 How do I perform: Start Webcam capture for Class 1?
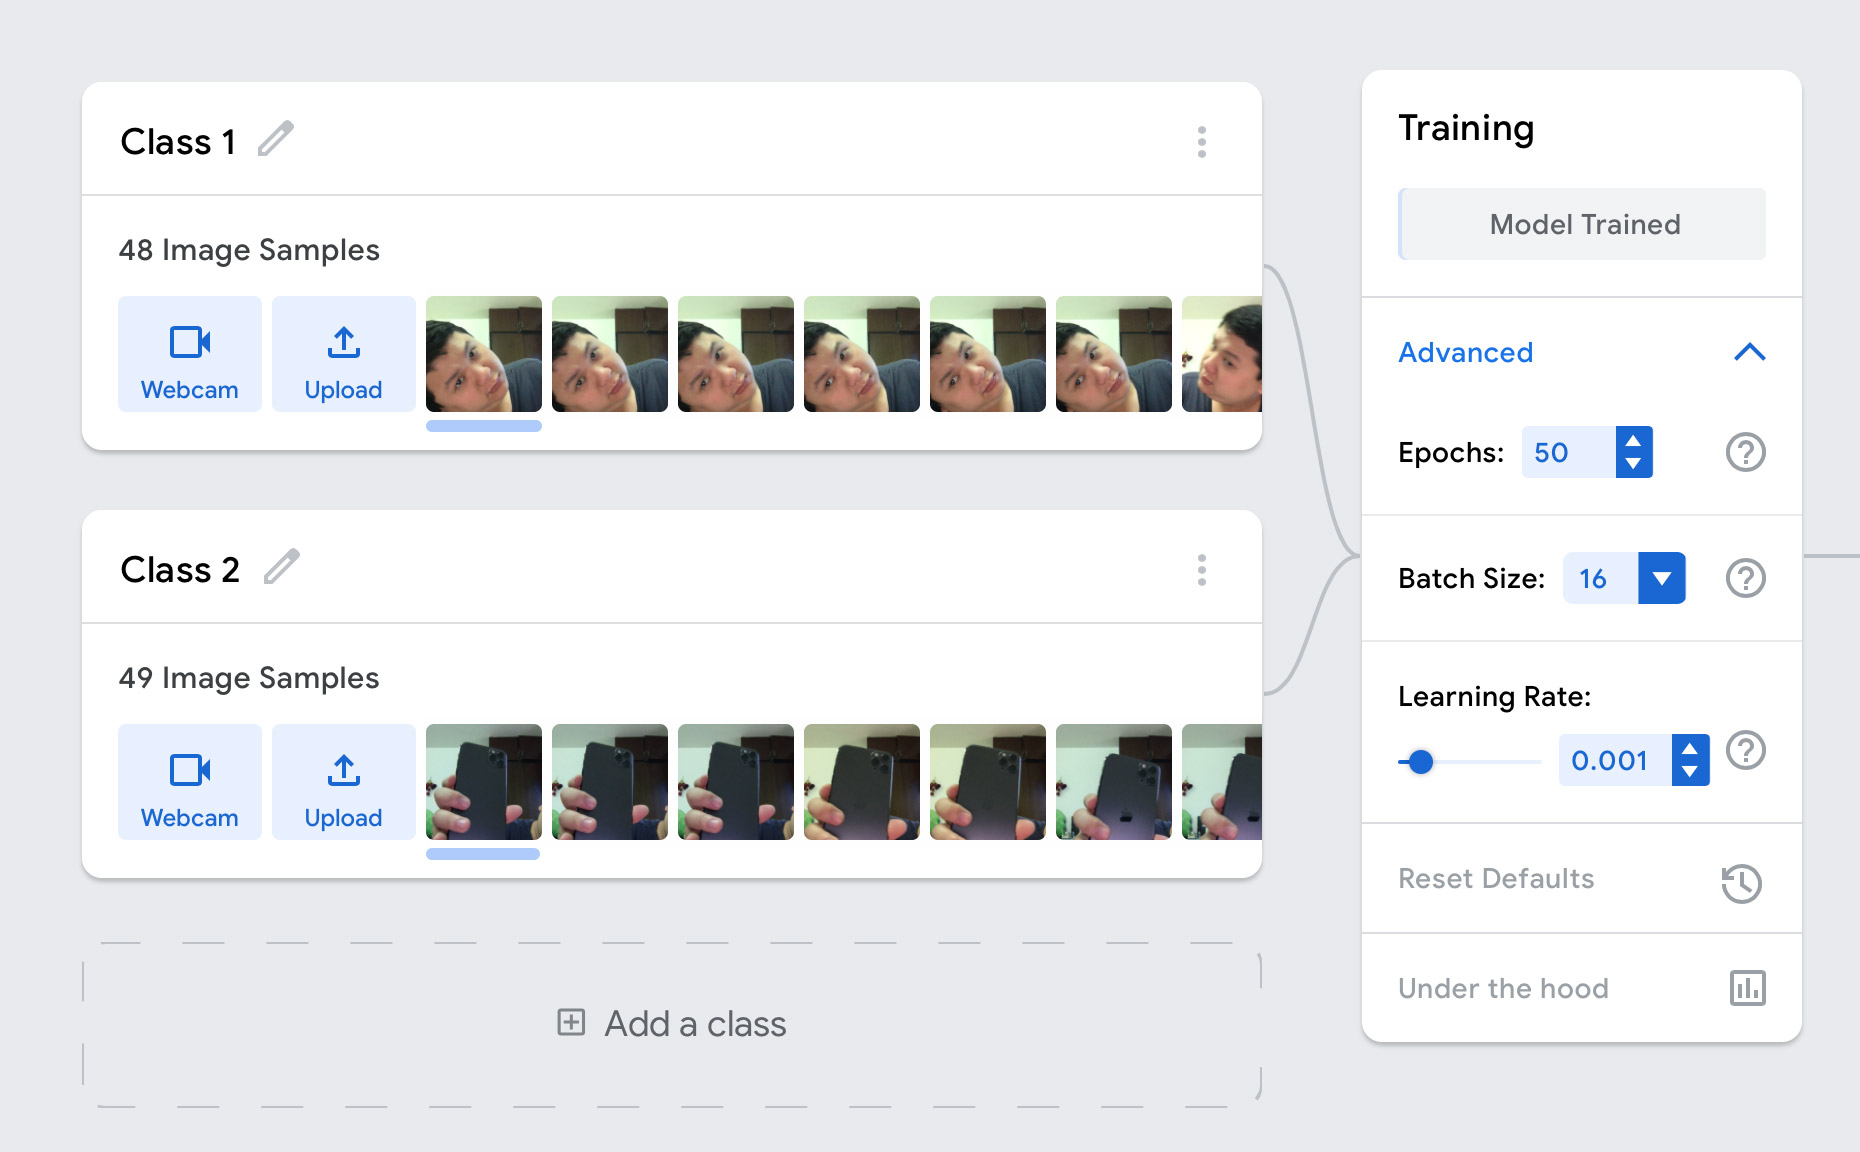coord(190,354)
